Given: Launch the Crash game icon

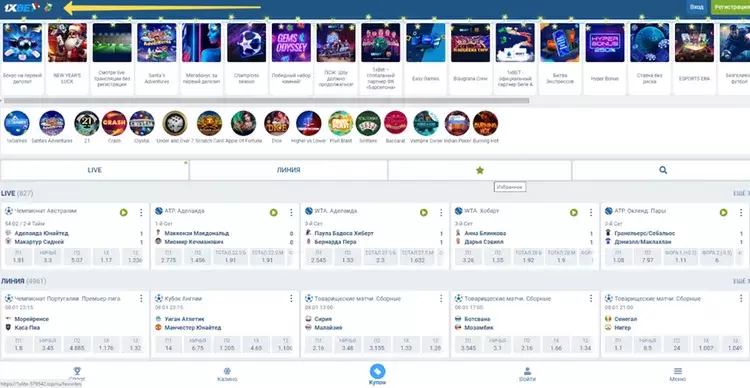Looking at the screenshot, I should tap(114, 123).
